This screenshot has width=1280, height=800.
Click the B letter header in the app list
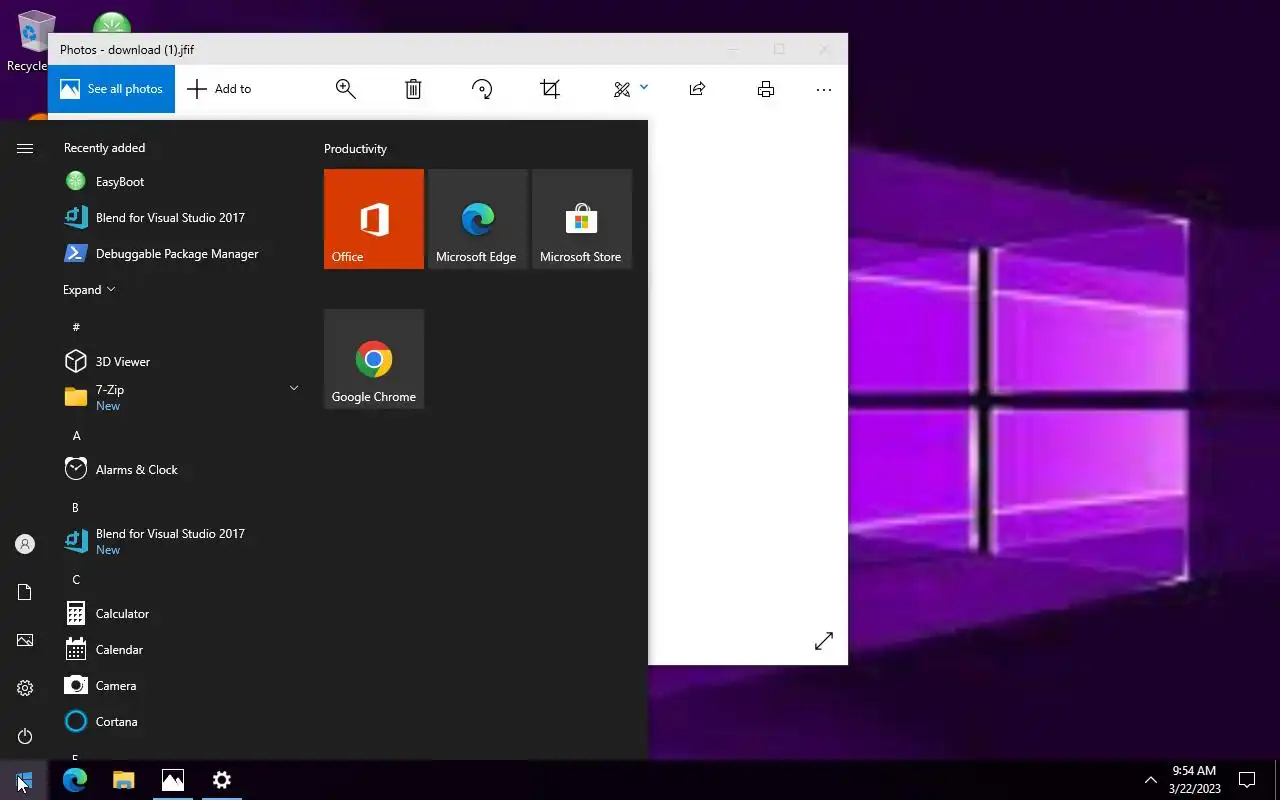76,508
